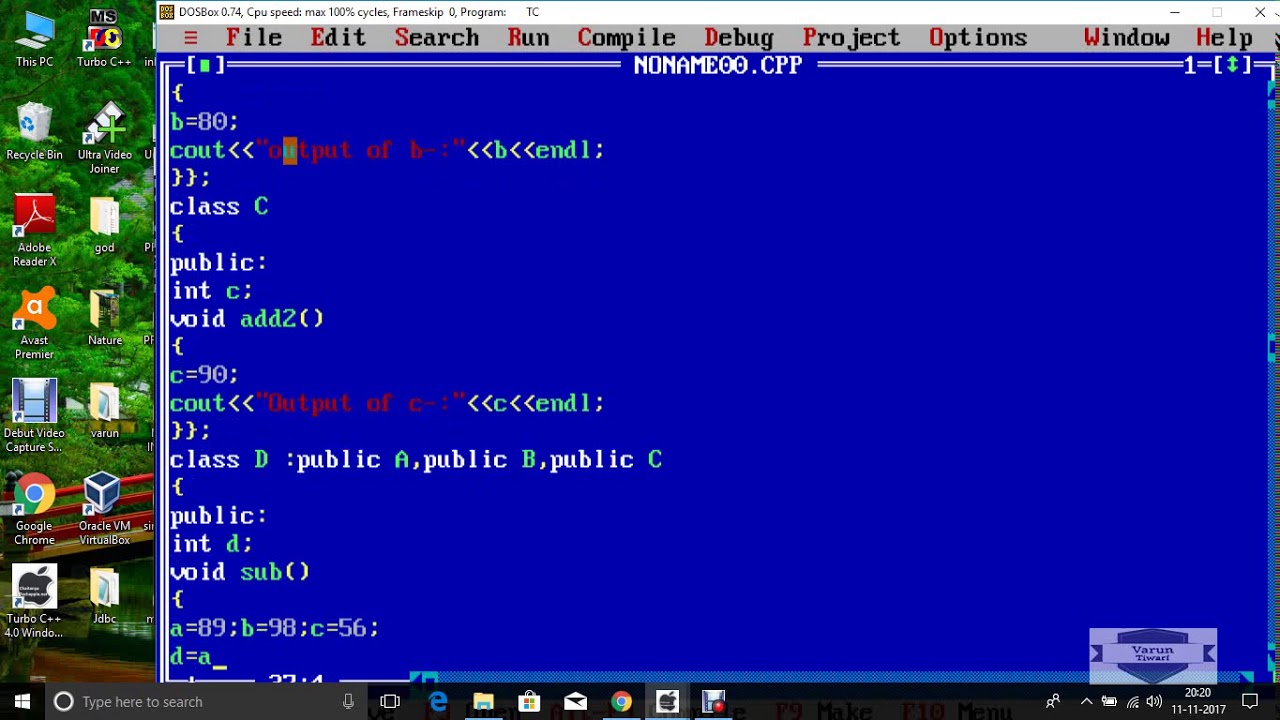This screenshot has width=1280, height=720.
Task: Show hidden system tray icons
Action: tap(1087, 702)
